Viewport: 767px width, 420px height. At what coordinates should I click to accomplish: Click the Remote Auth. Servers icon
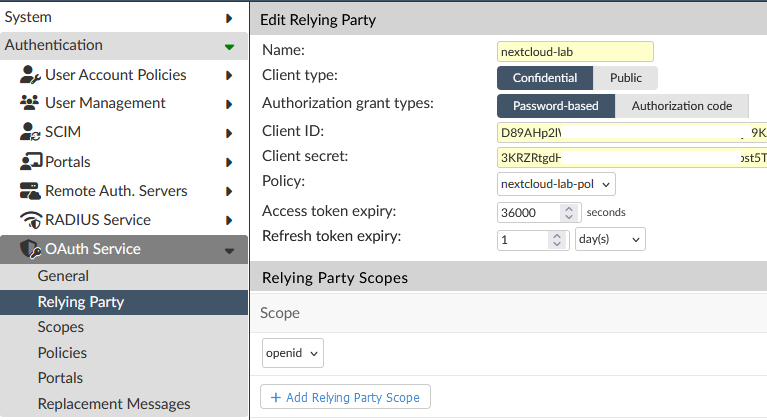pyautogui.click(x=29, y=191)
